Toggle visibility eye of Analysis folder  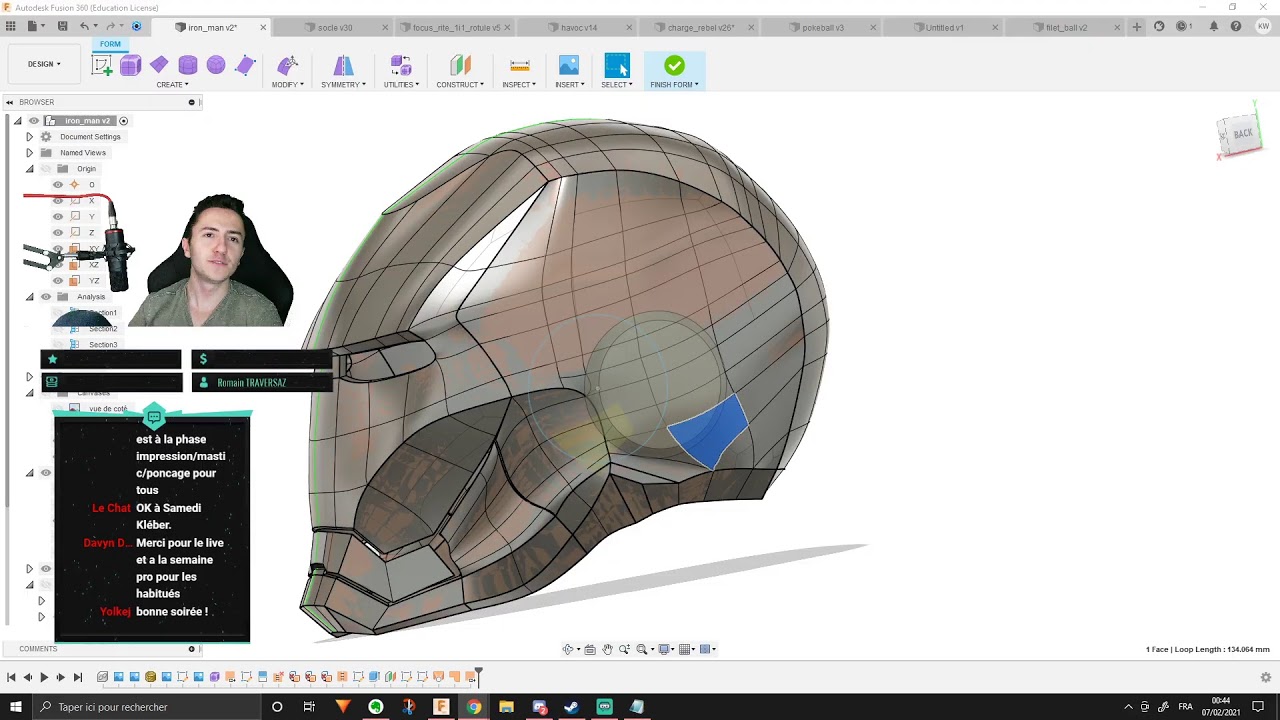[46, 297]
